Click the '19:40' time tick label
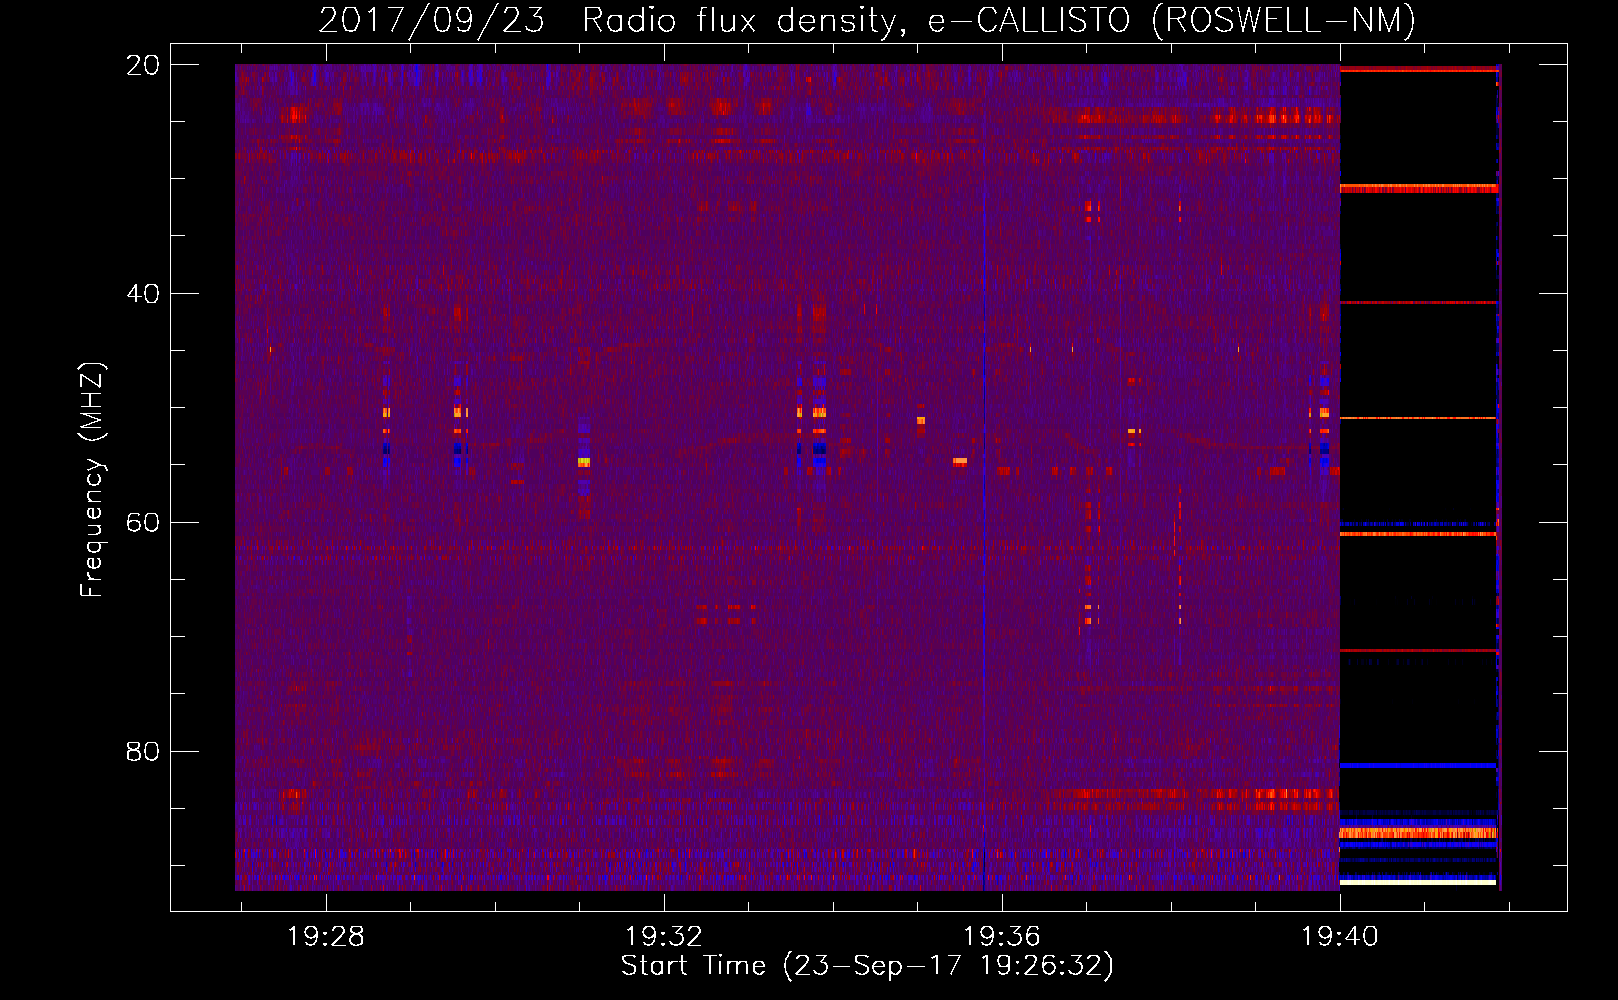This screenshot has width=1618, height=1000. point(1340,937)
